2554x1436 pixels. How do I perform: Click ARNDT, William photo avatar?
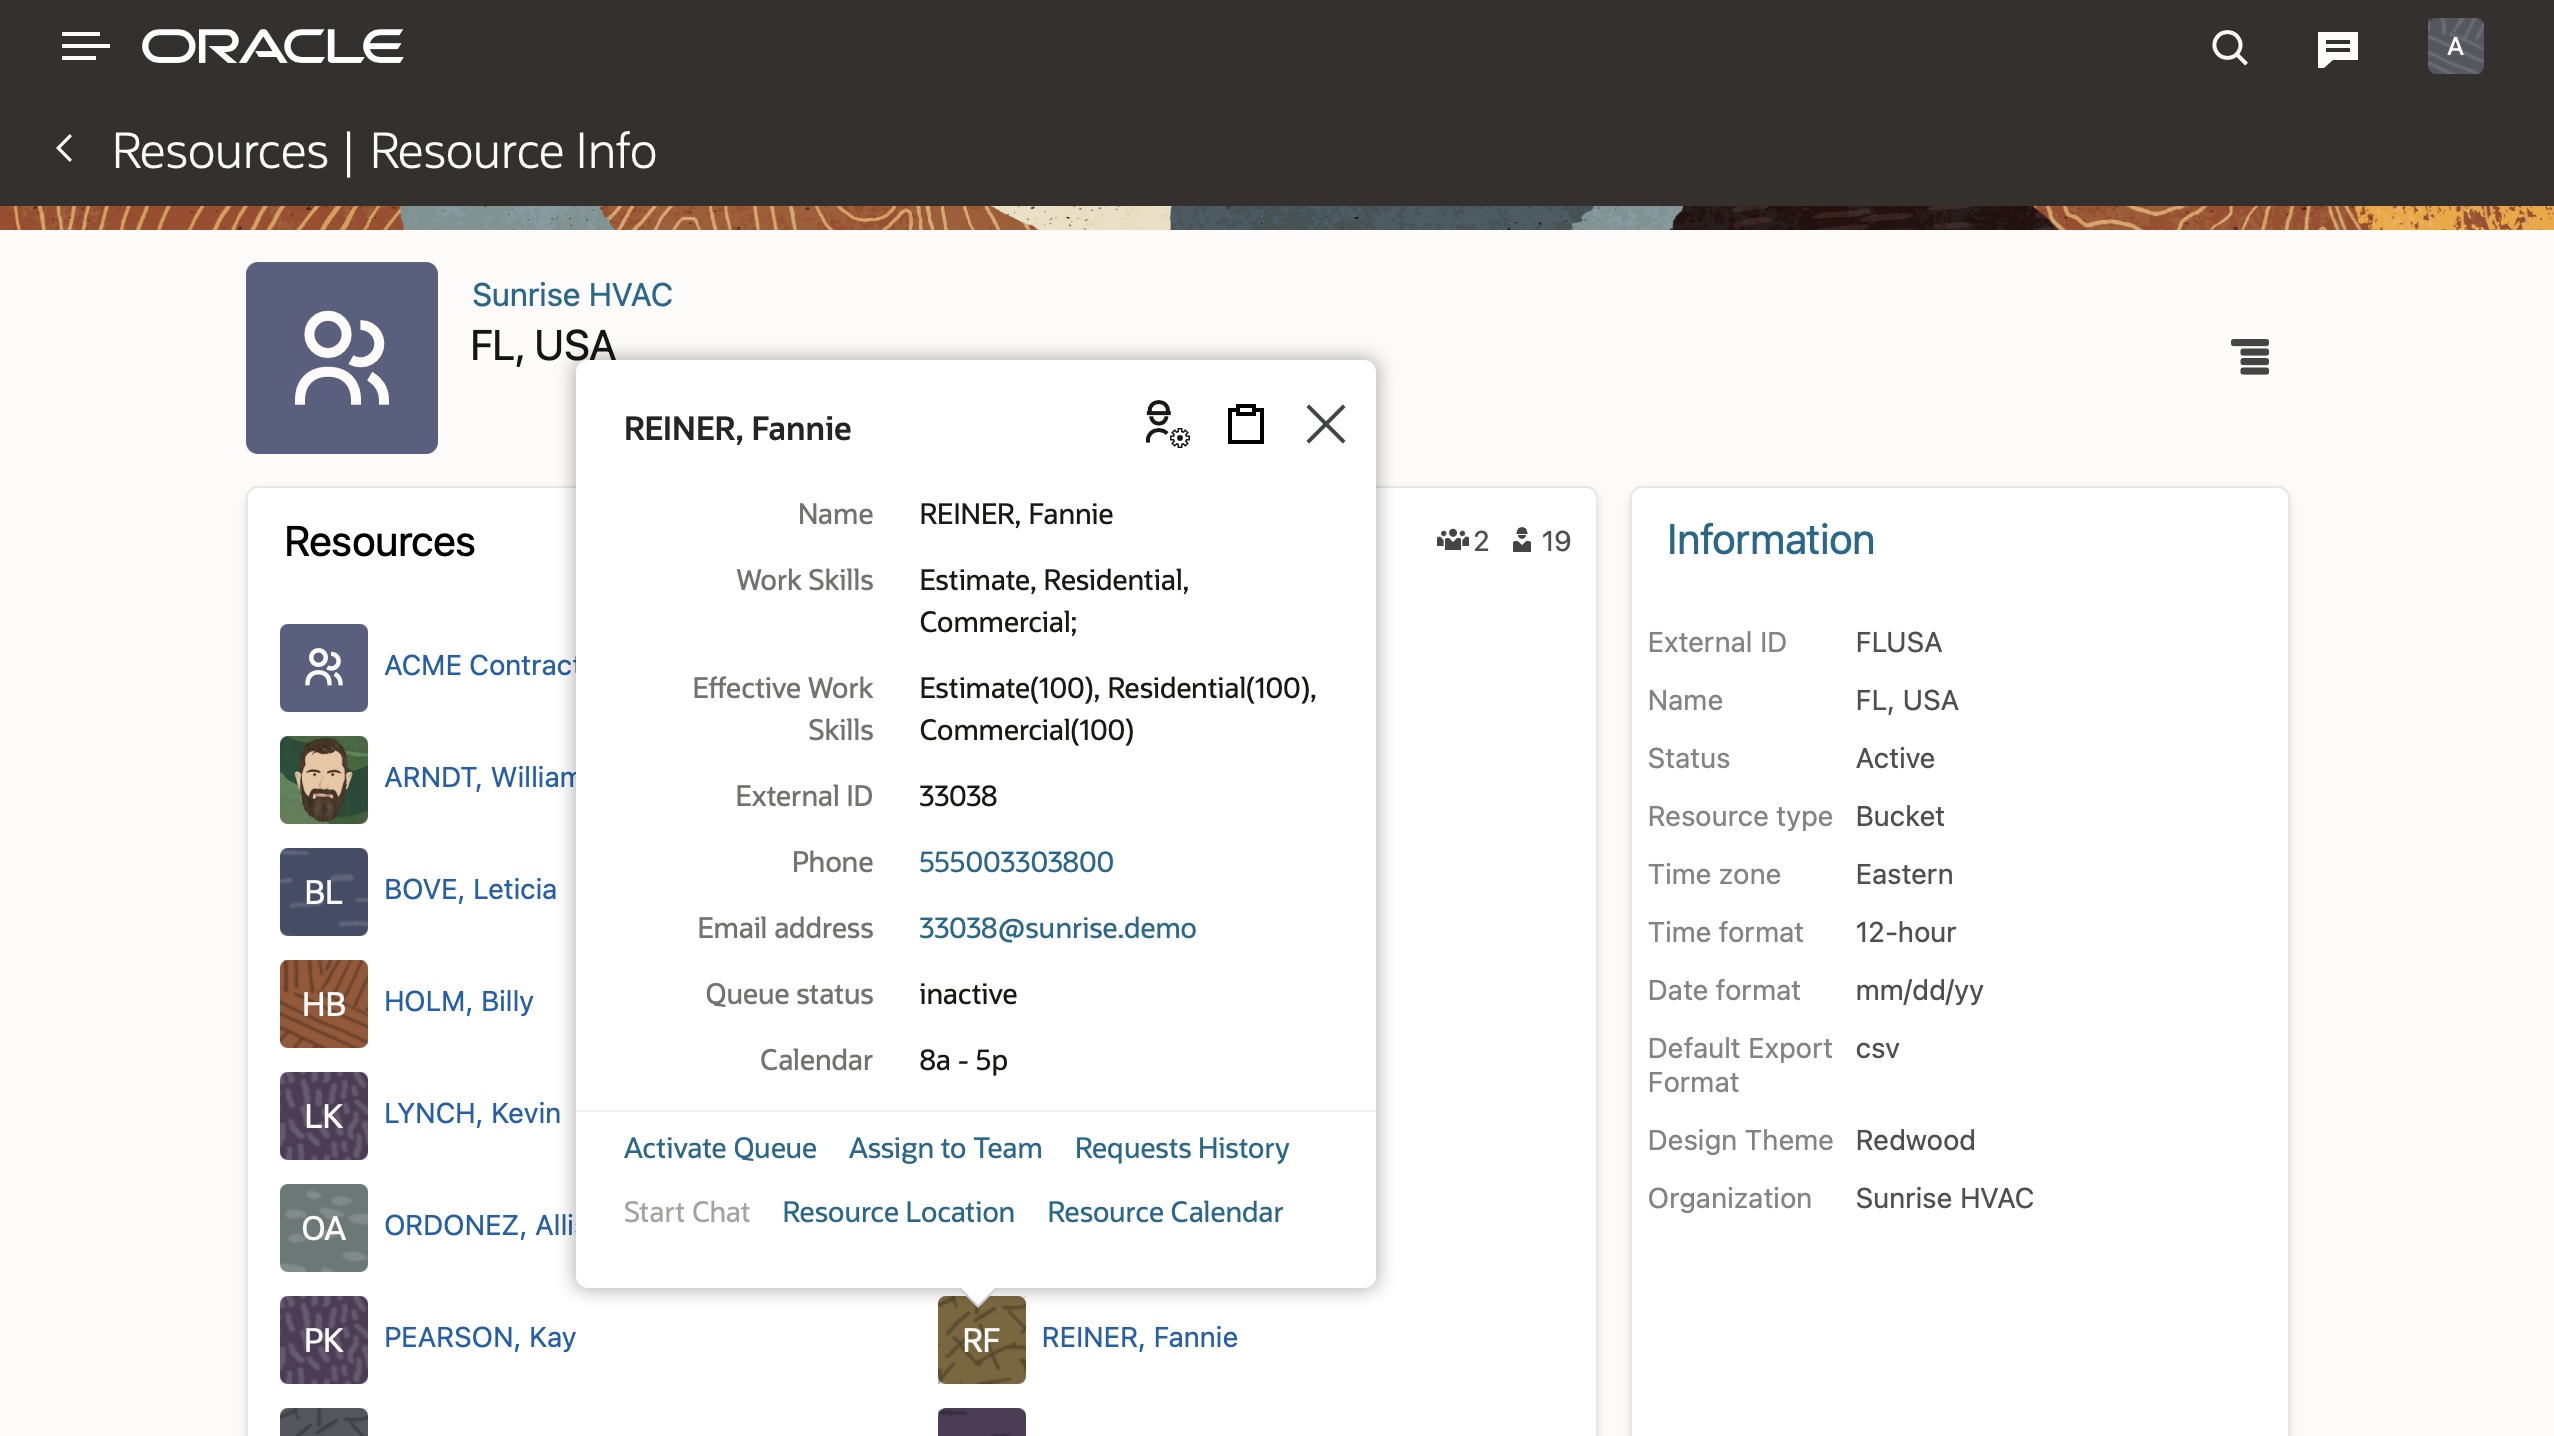coord(324,780)
